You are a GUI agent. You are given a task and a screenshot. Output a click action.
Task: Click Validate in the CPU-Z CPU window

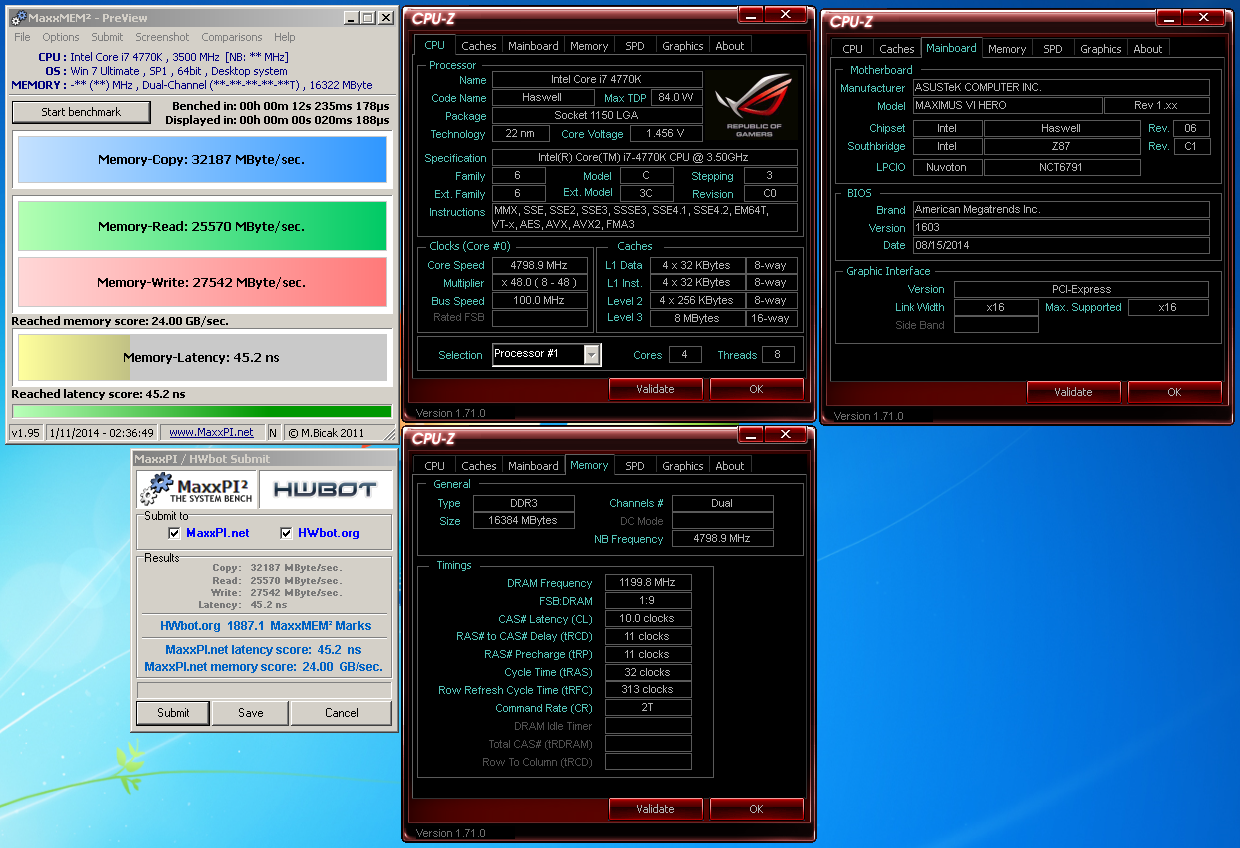pos(655,389)
